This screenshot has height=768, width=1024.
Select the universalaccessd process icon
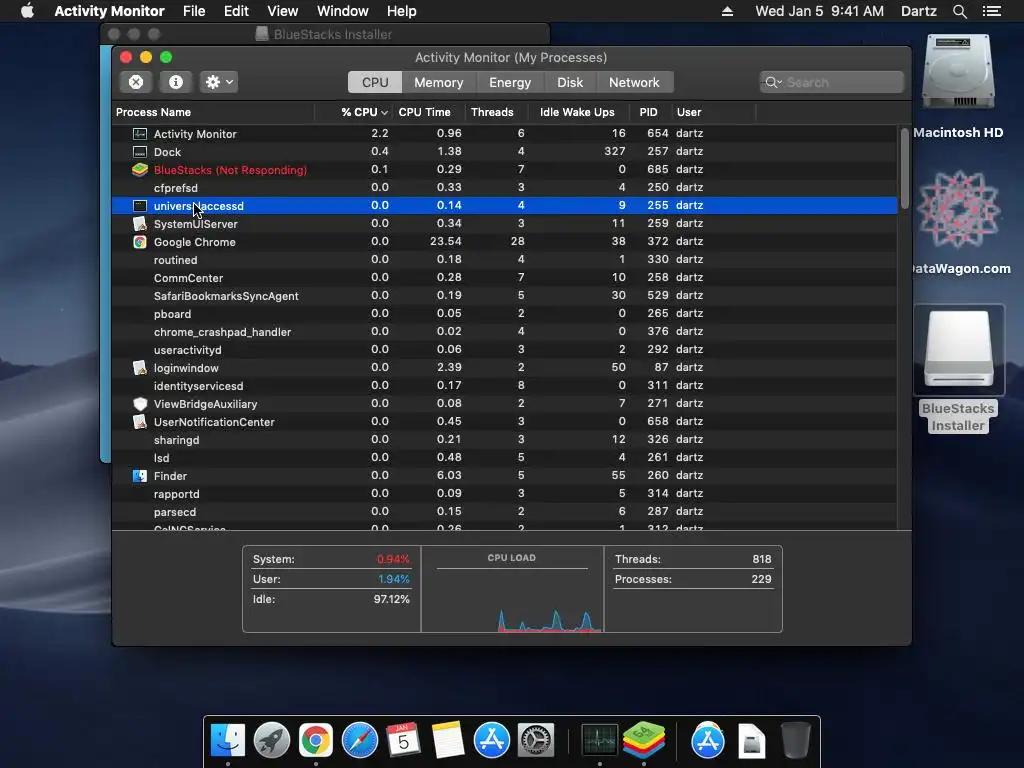tap(140, 206)
